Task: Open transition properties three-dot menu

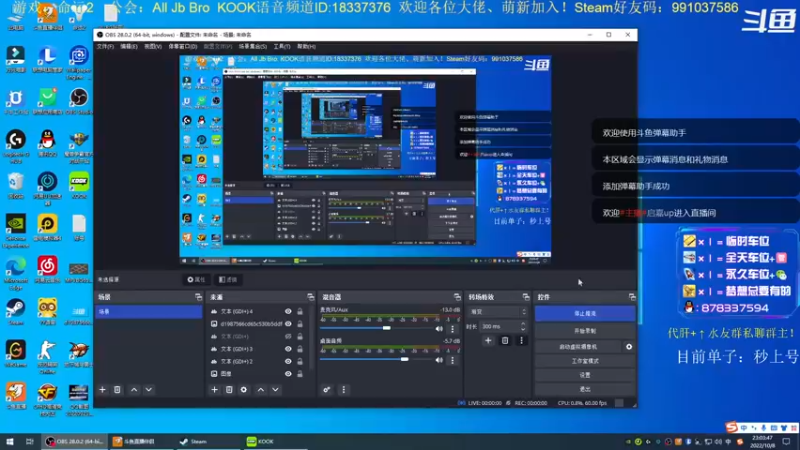Action: [x=521, y=340]
